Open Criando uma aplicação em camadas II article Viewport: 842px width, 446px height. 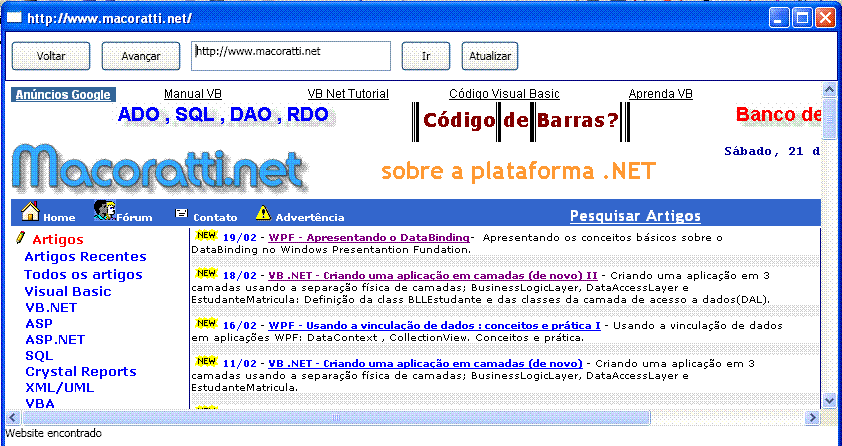click(433, 276)
